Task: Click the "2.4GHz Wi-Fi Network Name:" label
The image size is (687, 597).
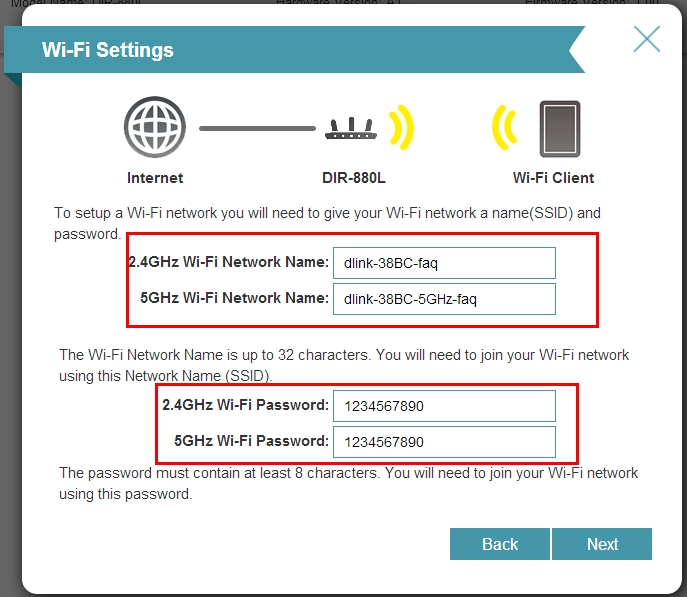Action: click(x=229, y=262)
